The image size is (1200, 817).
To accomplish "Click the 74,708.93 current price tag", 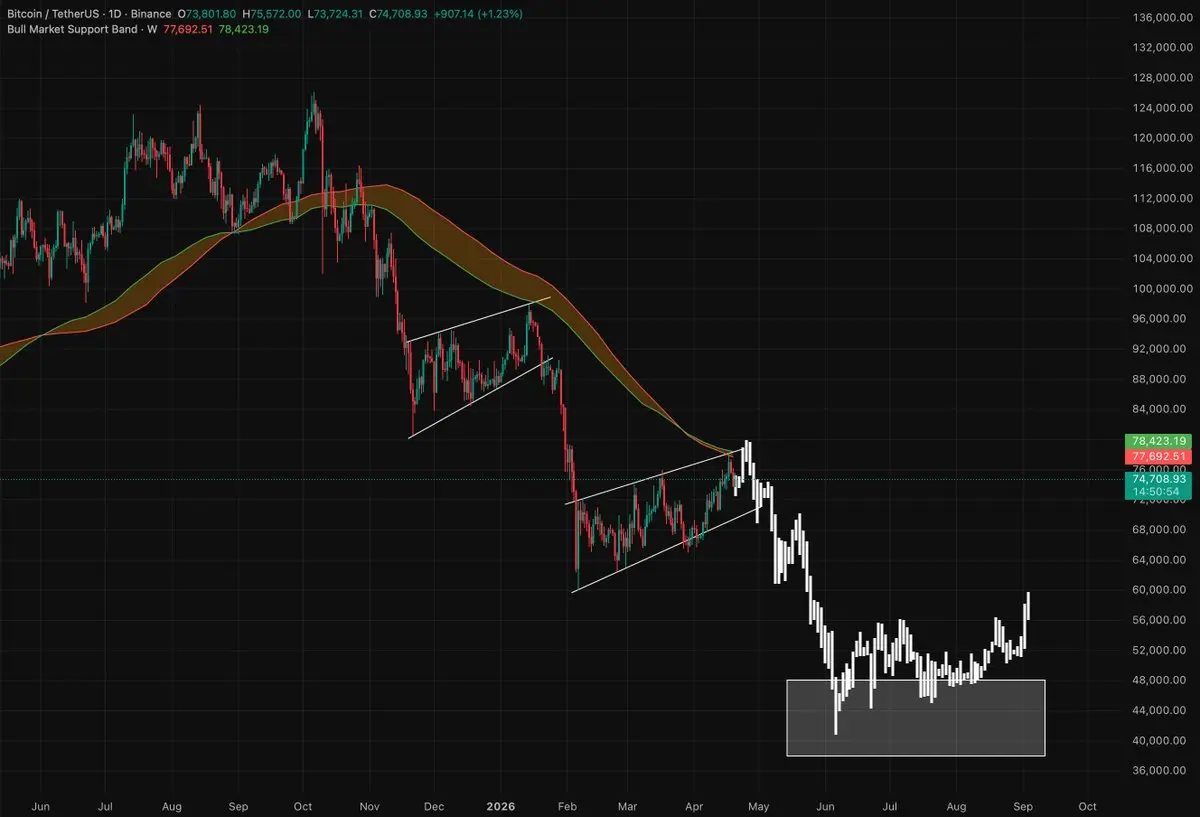I will 1160,480.
